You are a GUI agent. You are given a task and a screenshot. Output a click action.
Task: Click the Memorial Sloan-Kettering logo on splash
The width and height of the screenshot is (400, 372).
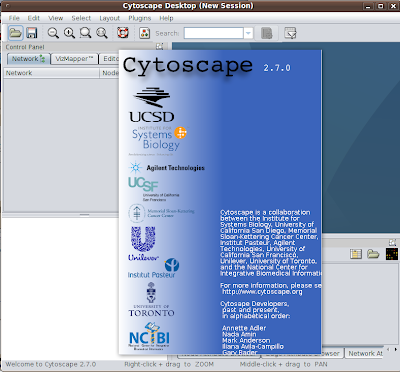(161, 213)
